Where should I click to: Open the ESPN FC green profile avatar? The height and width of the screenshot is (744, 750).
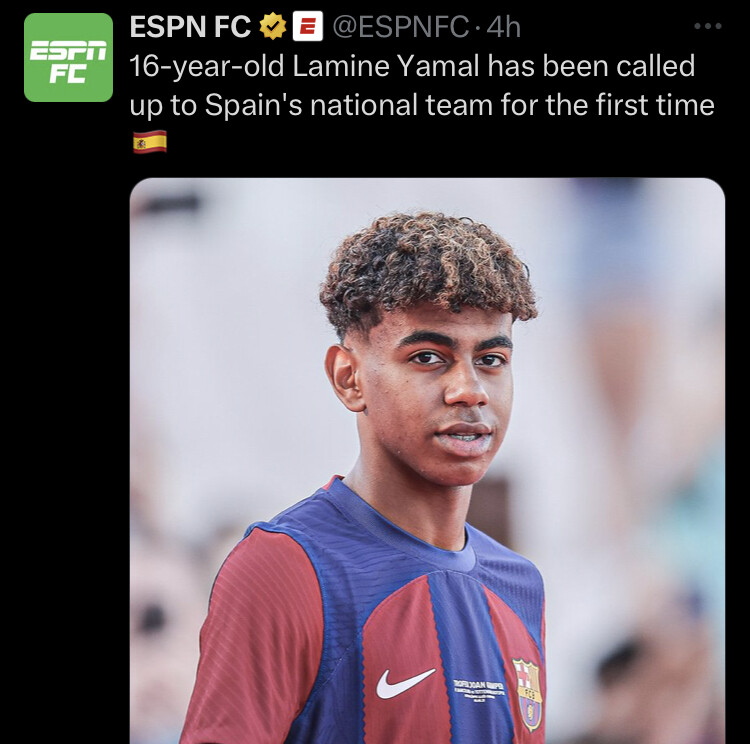pyautogui.click(x=68, y=57)
